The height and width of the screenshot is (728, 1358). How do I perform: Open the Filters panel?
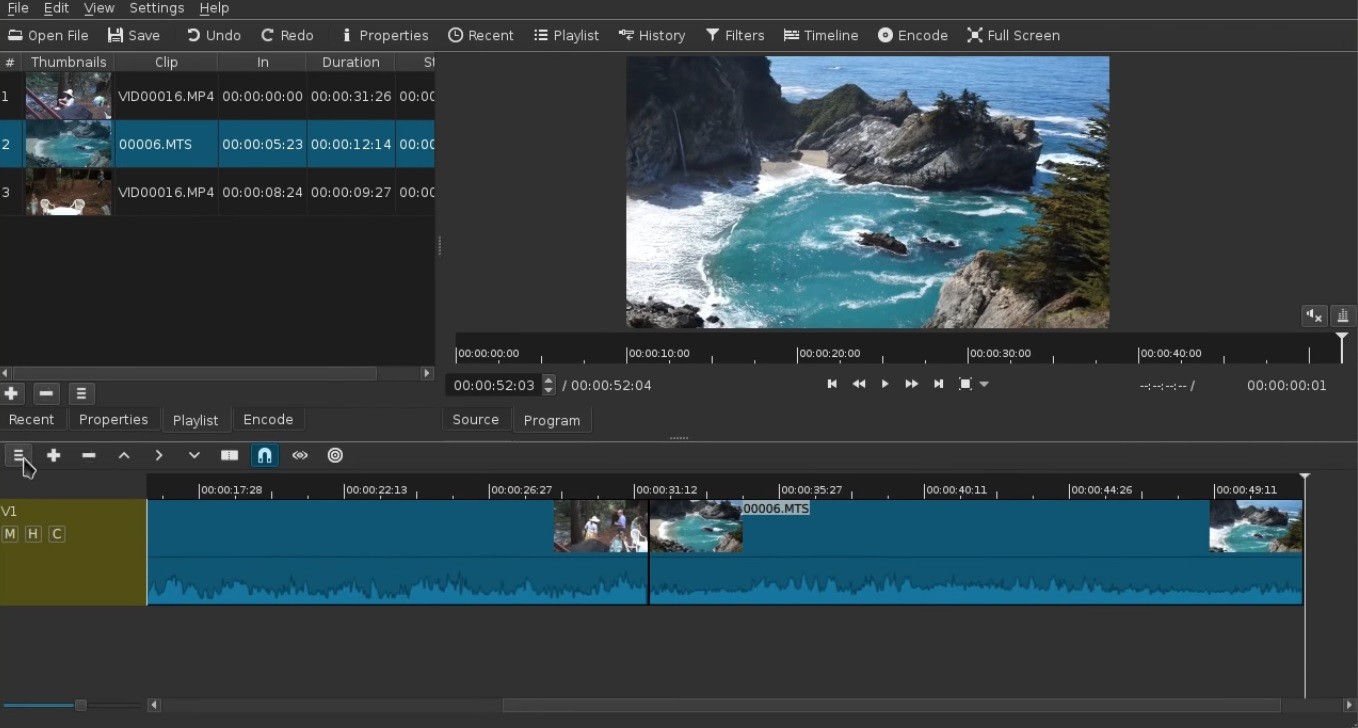pos(735,35)
